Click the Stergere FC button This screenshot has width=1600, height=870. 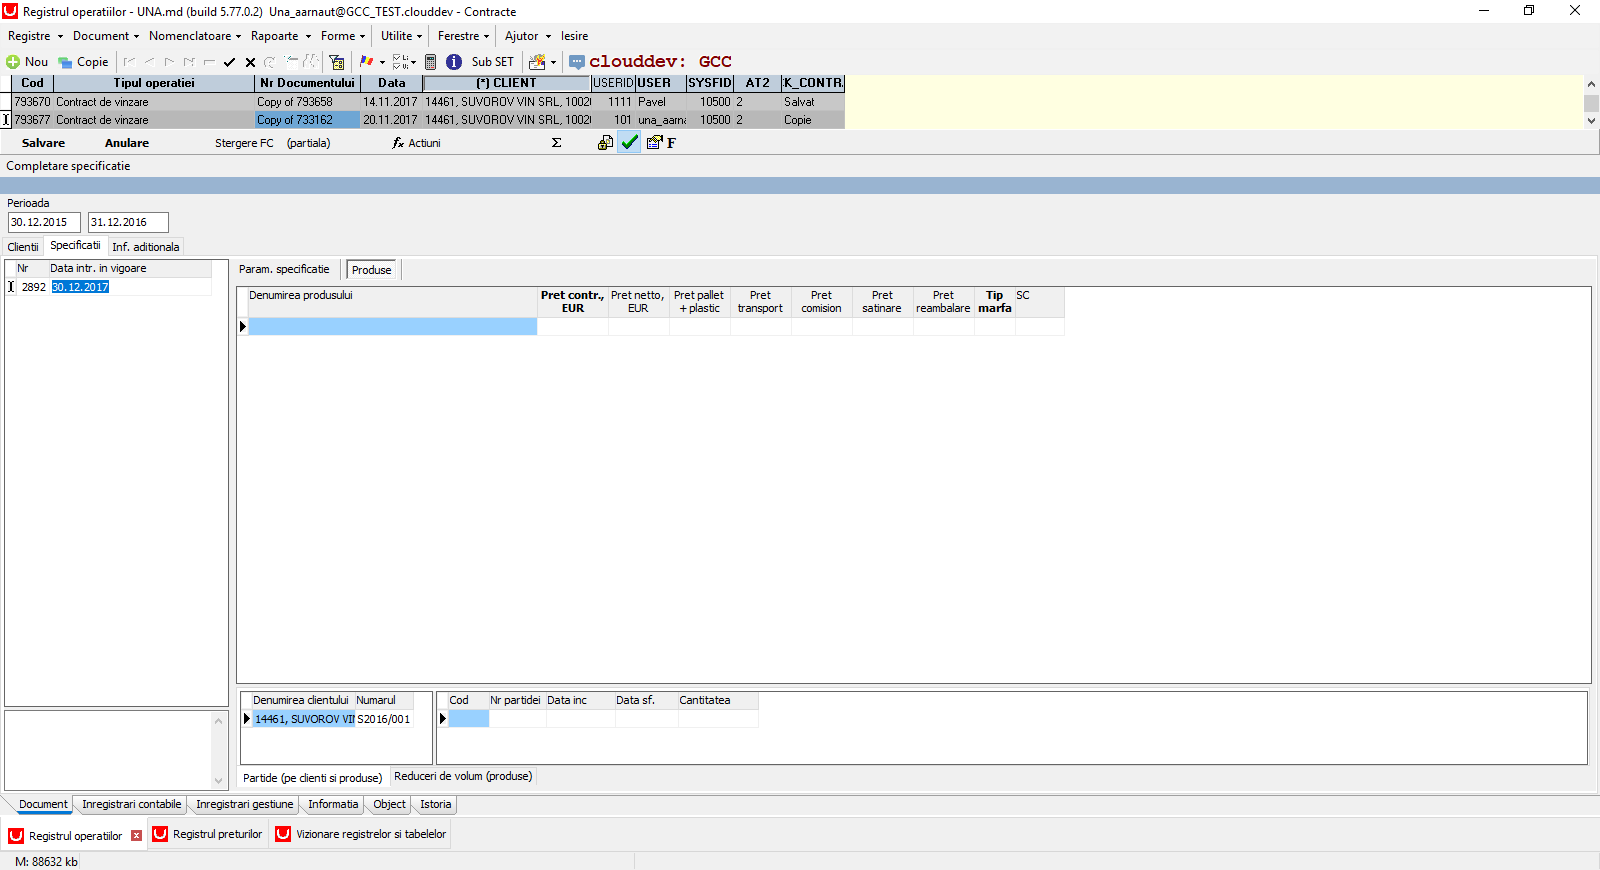[244, 143]
